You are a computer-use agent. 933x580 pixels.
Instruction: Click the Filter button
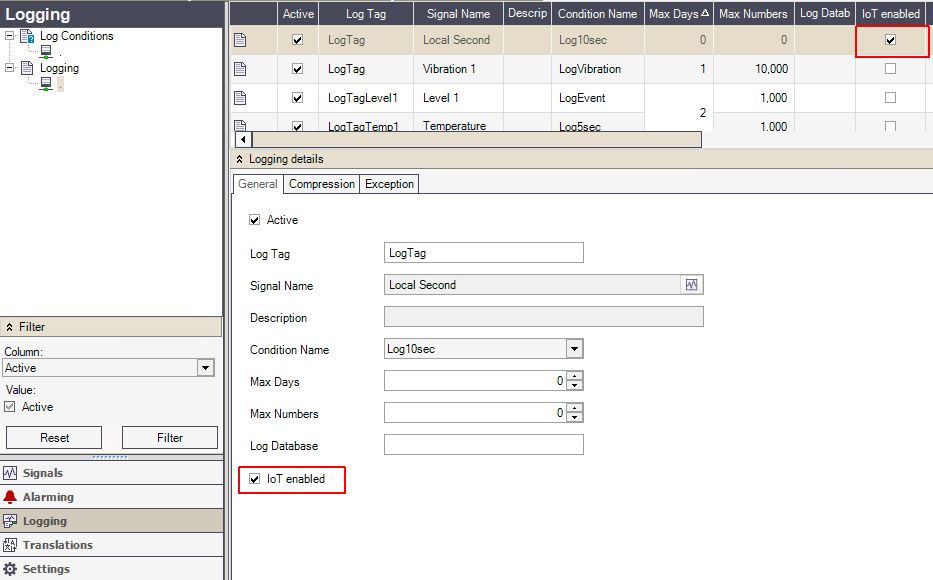coord(170,438)
